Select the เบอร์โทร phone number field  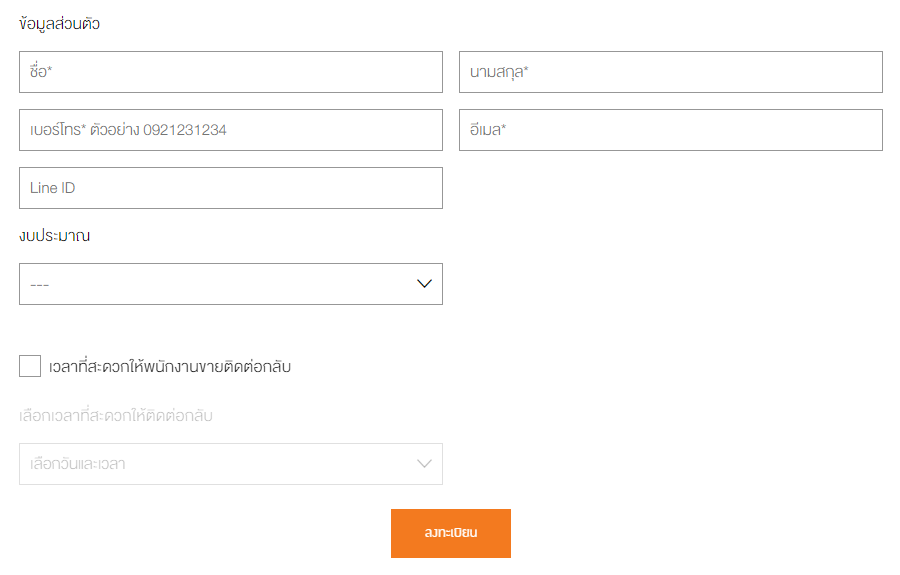[230, 130]
